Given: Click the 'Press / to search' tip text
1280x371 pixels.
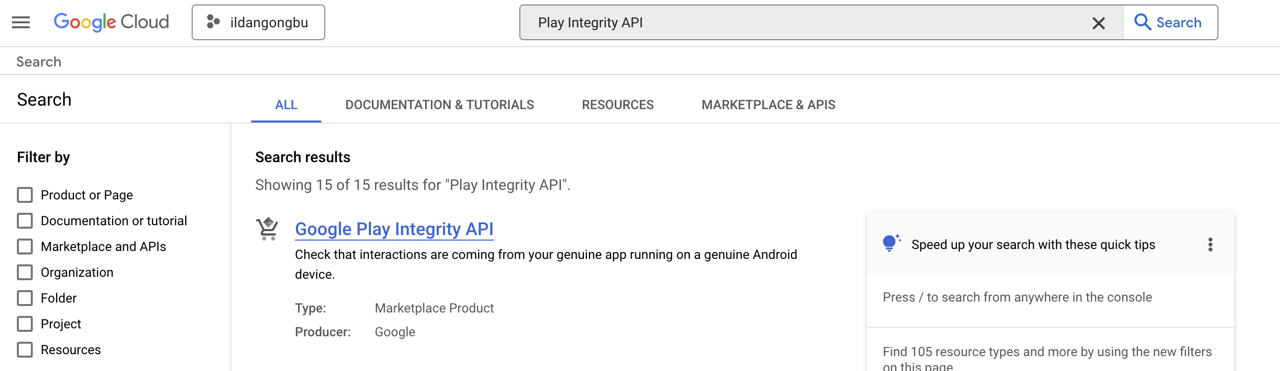Looking at the screenshot, I should (1017, 297).
